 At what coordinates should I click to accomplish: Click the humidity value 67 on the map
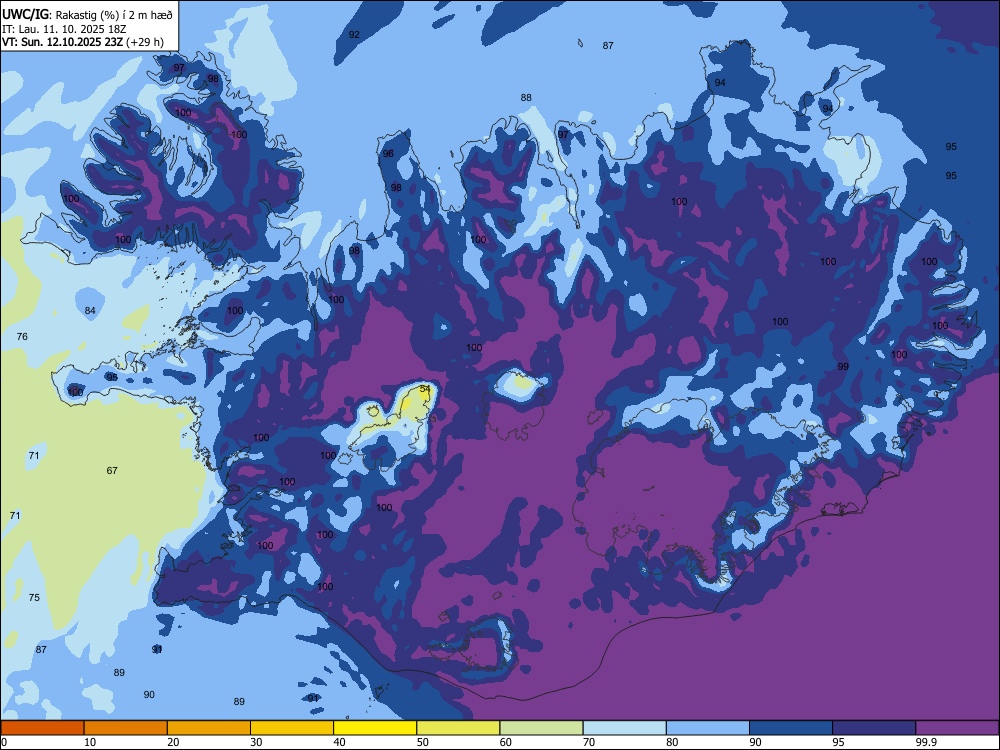point(112,471)
